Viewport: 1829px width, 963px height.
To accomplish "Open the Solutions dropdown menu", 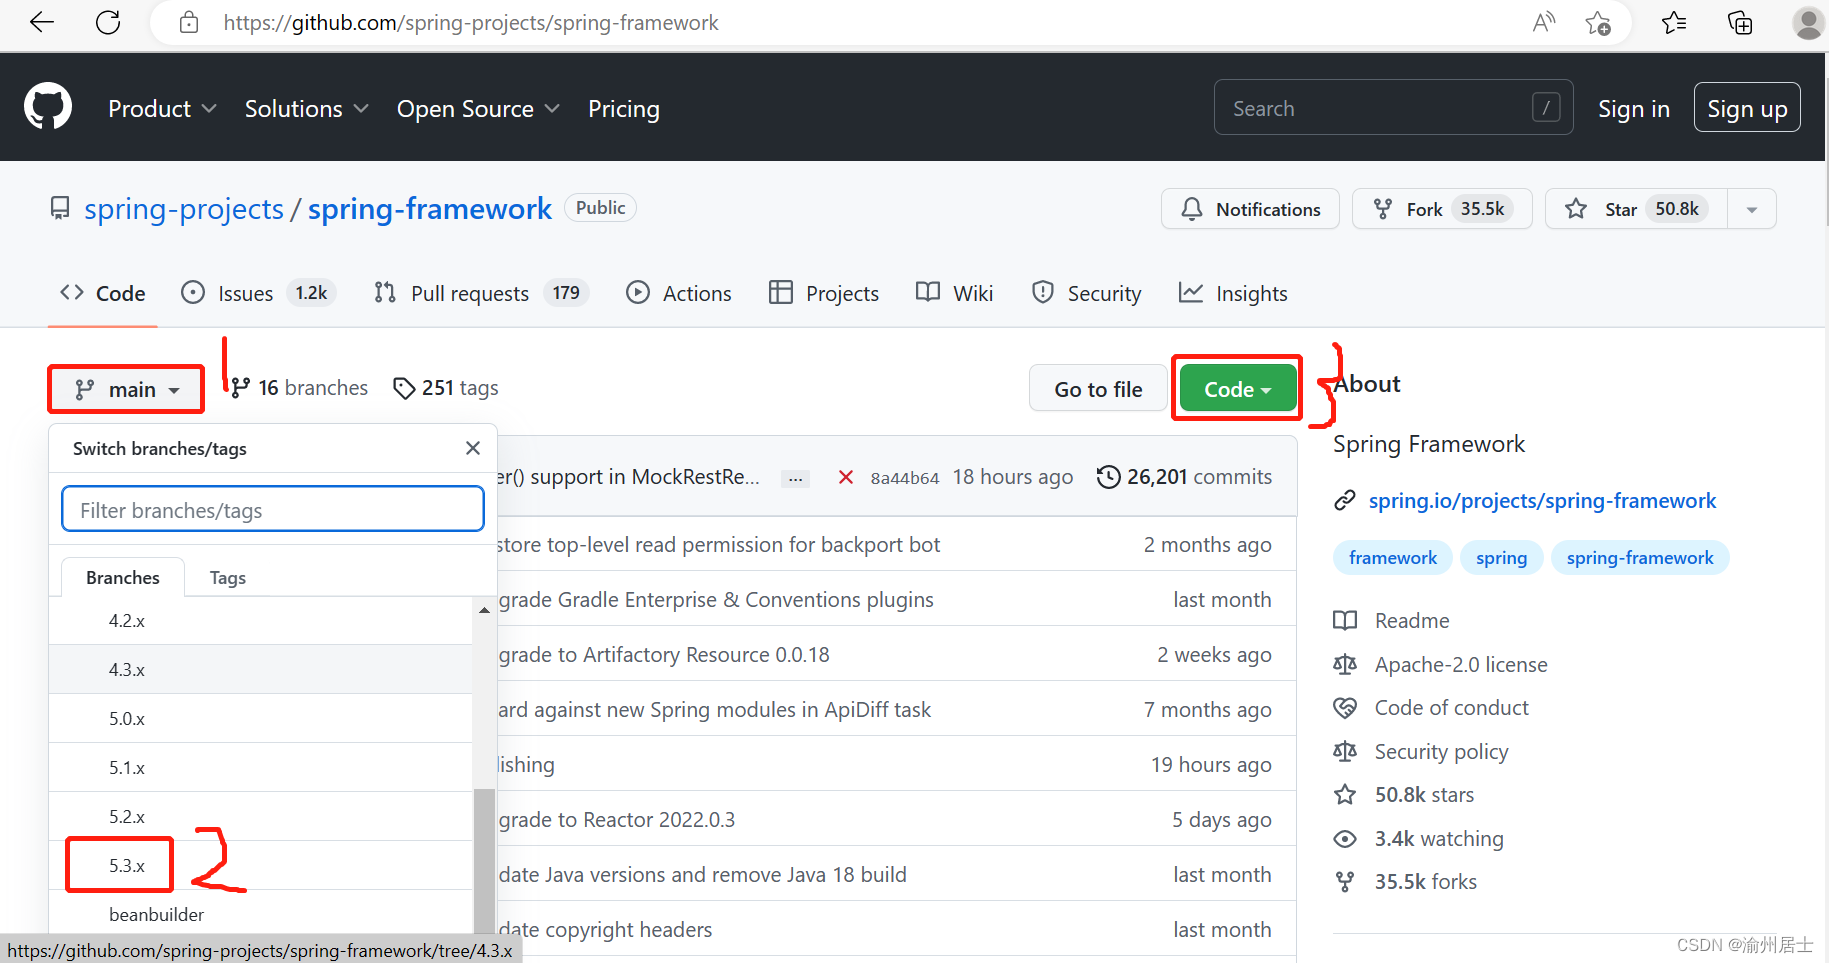I will [x=307, y=109].
